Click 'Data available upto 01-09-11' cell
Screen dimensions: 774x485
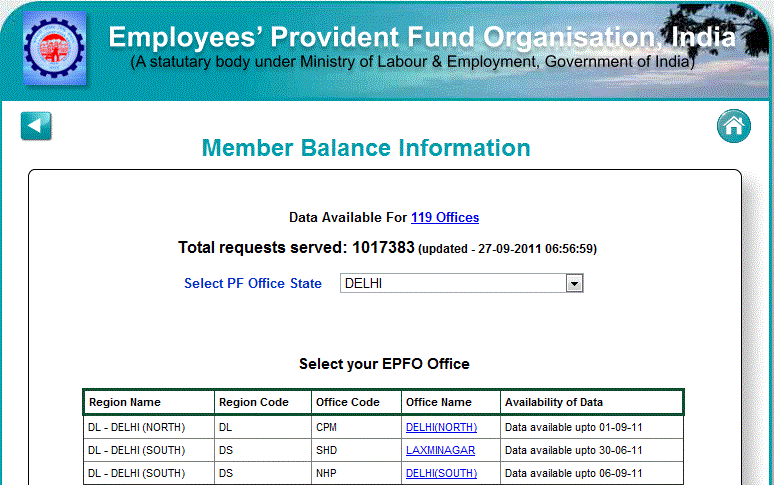pos(592,427)
